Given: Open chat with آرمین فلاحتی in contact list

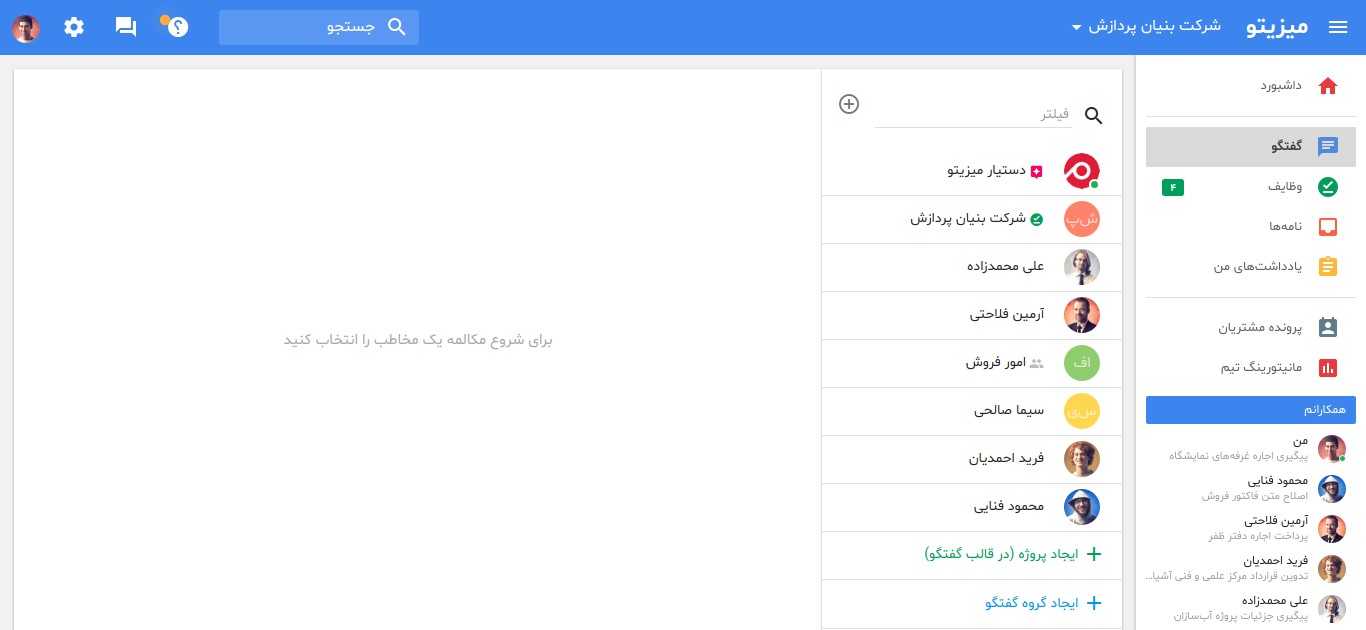Looking at the screenshot, I should coord(971,315).
